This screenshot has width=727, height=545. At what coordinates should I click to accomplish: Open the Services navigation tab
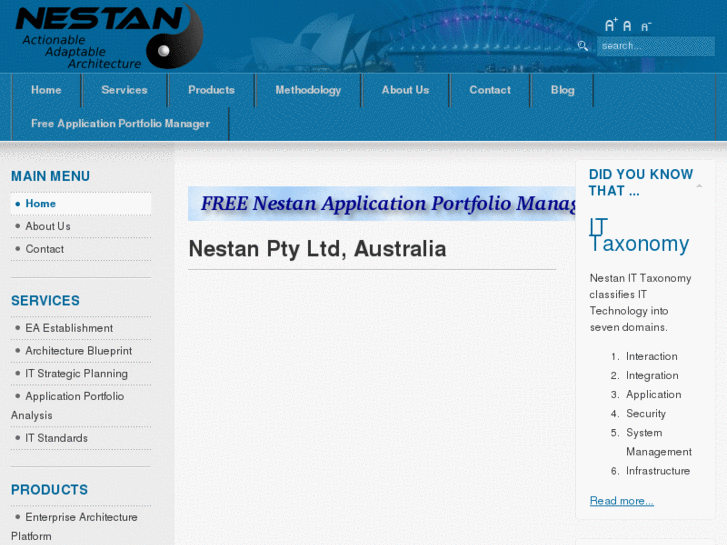(124, 90)
